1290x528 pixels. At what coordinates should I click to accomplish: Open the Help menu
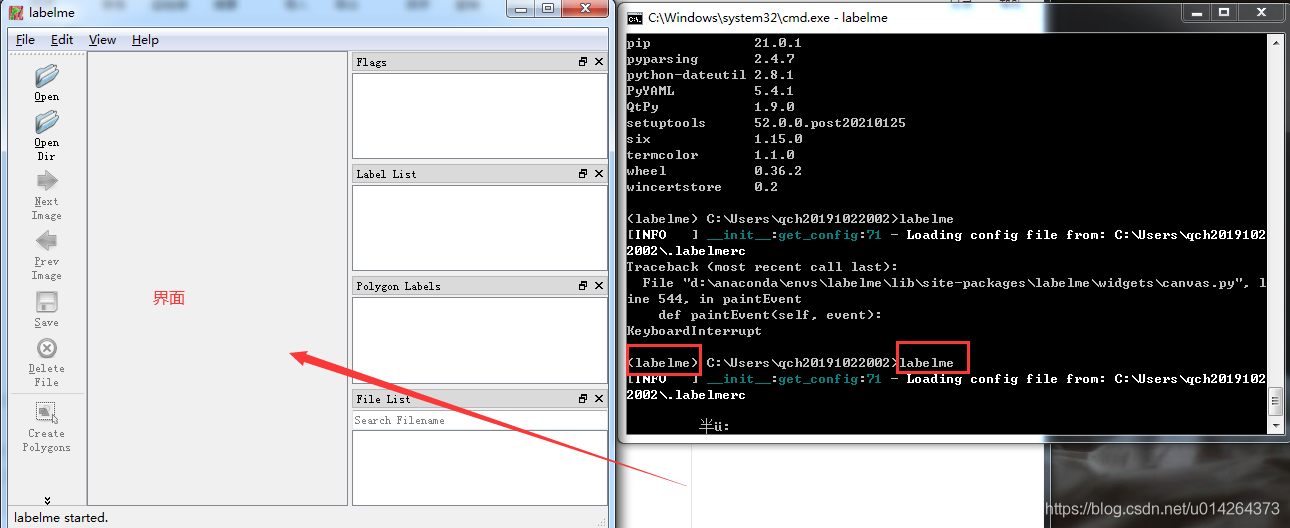pyautogui.click(x=145, y=40)
